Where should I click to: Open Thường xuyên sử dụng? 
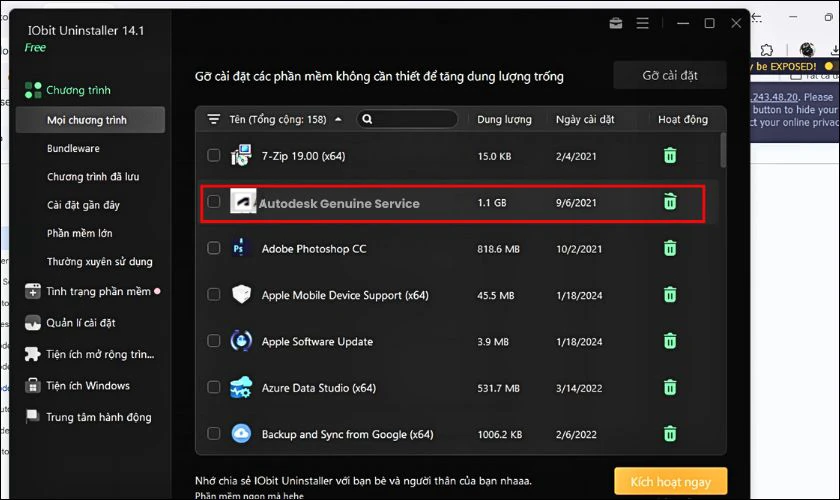(x=99, y=262)
